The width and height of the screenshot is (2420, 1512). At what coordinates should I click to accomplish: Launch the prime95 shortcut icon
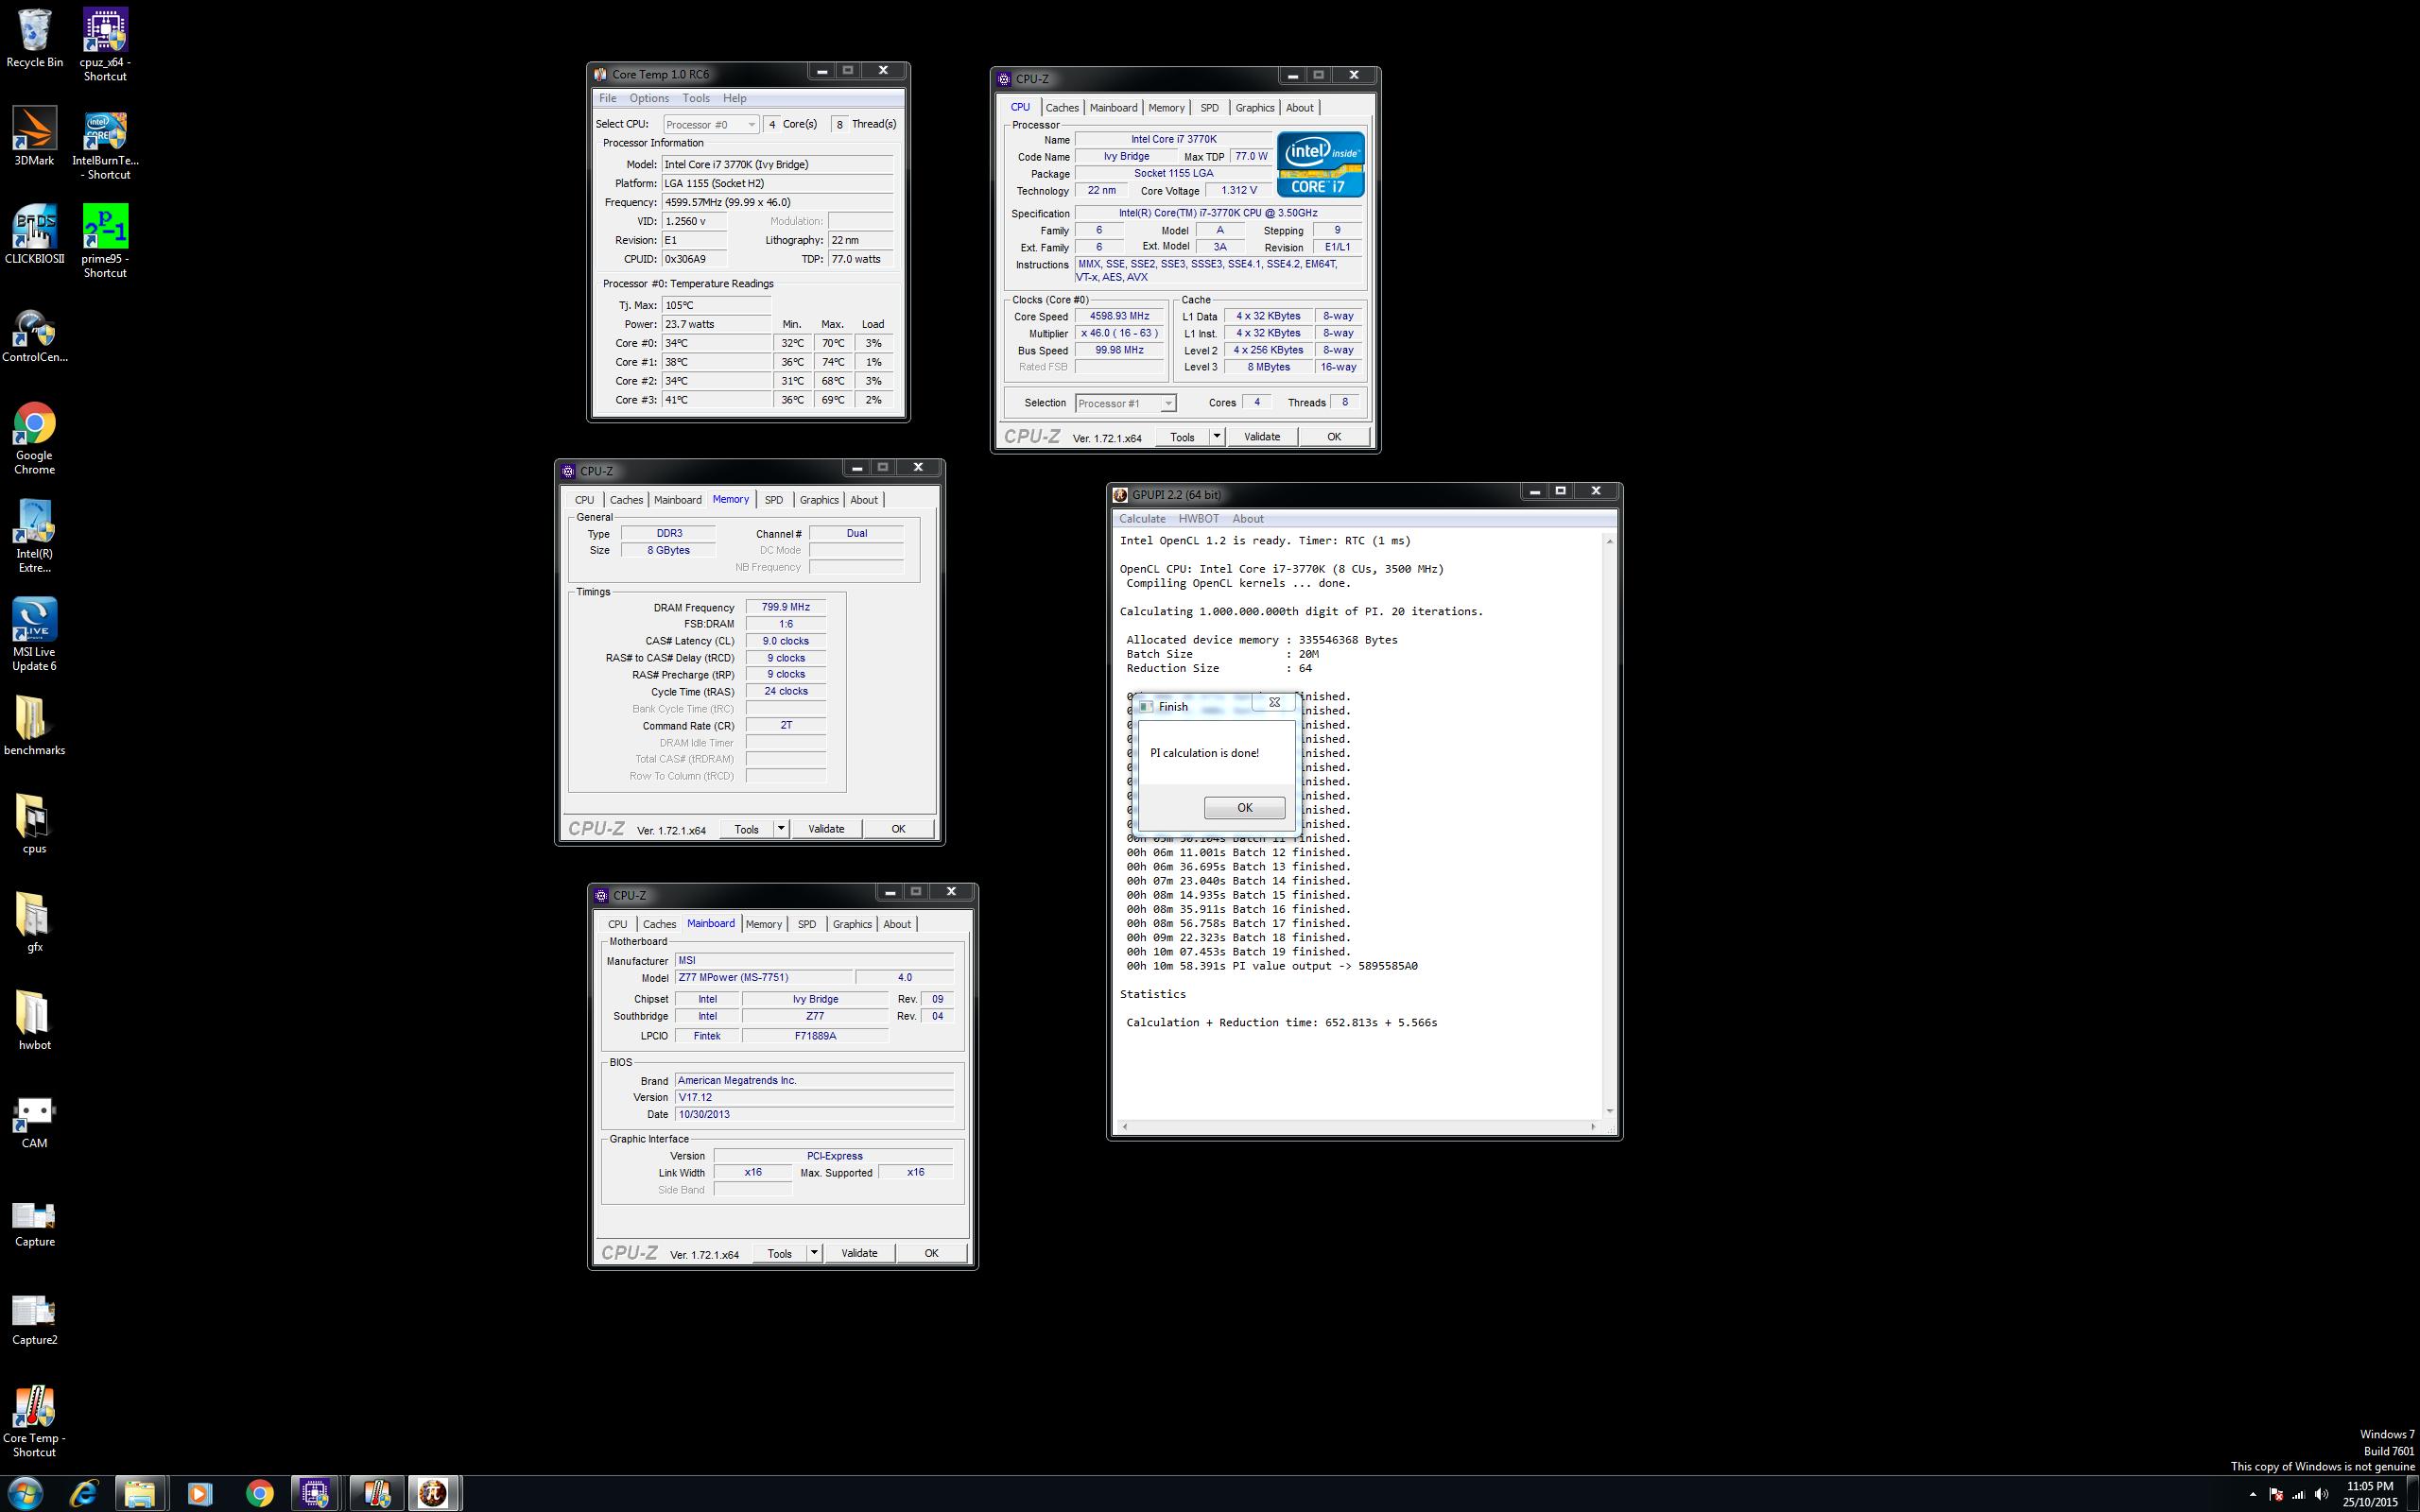click(x=105, y=242)
